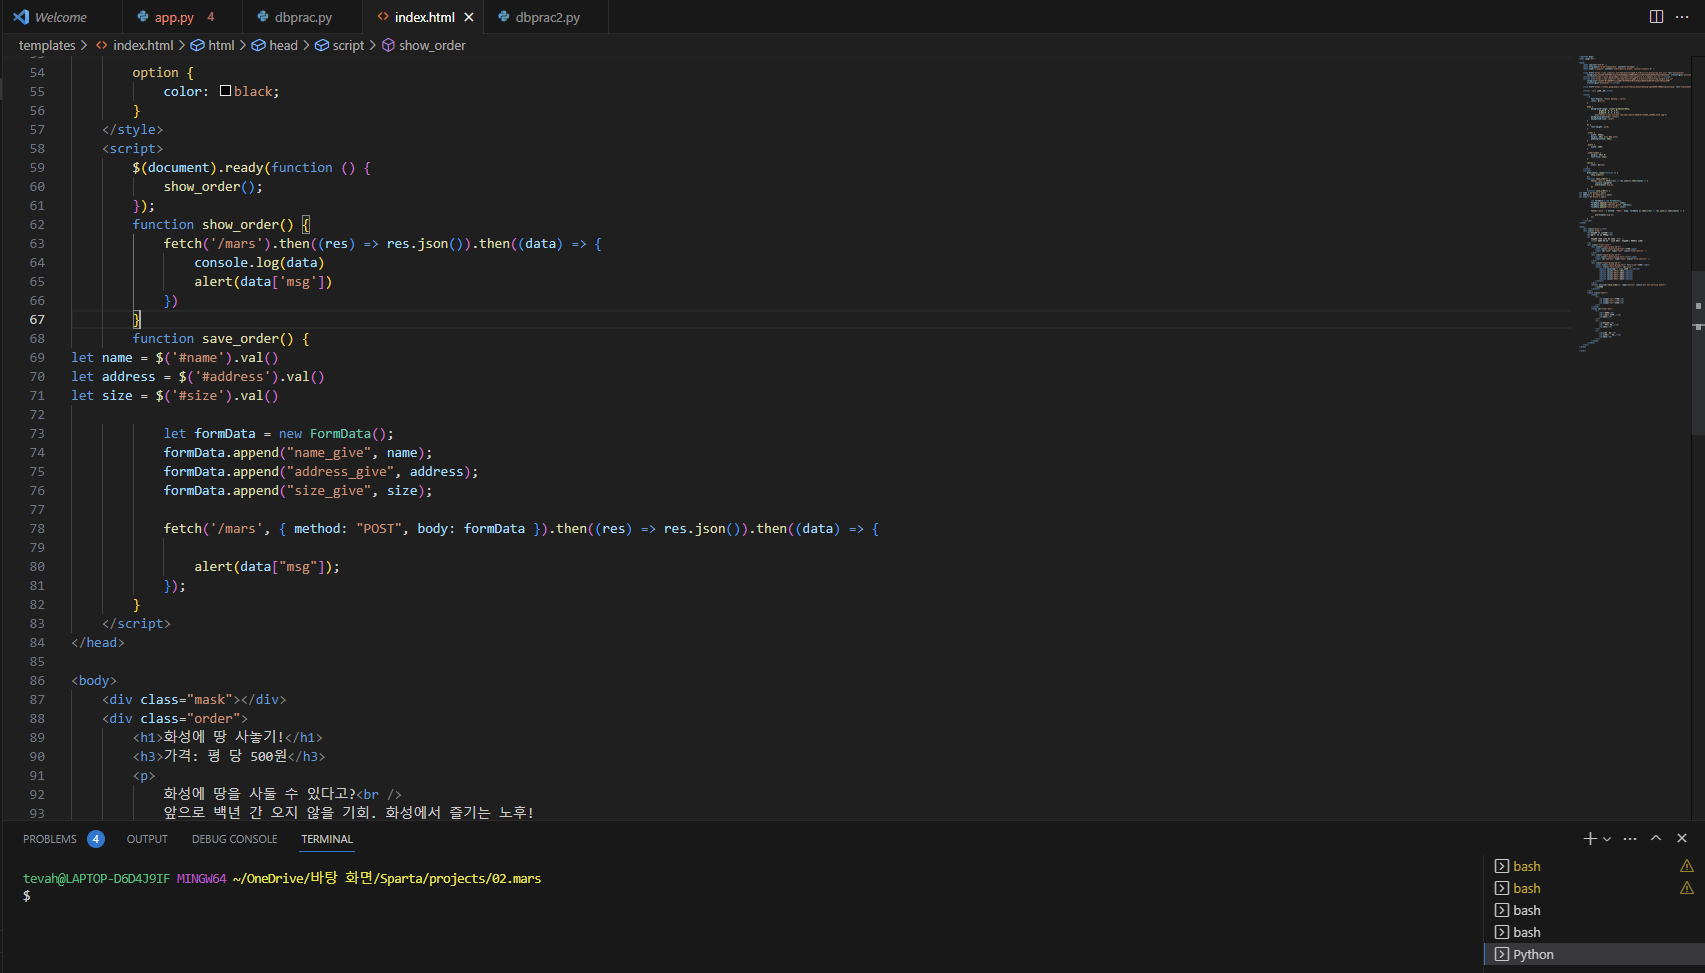The height and width of the screenshot is (973, 1705).
Task: Focus the terminal prompt line
Action: click(x=27, y=896)
